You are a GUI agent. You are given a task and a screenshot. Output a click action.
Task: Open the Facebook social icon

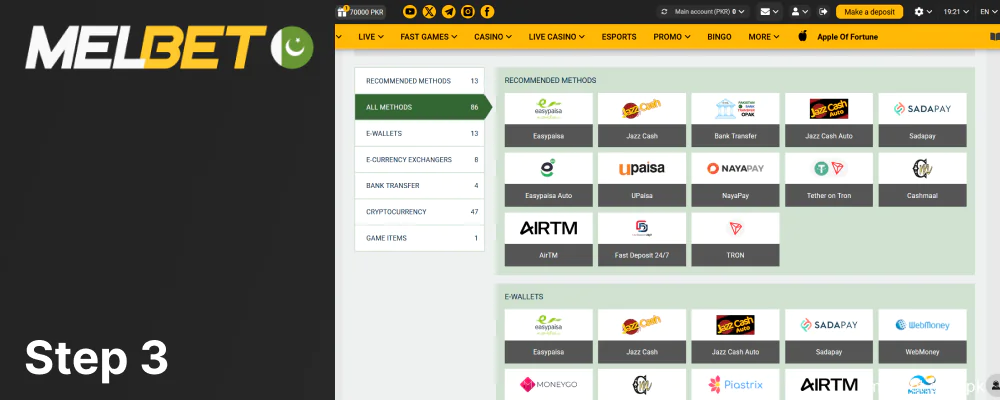[487, 11]
